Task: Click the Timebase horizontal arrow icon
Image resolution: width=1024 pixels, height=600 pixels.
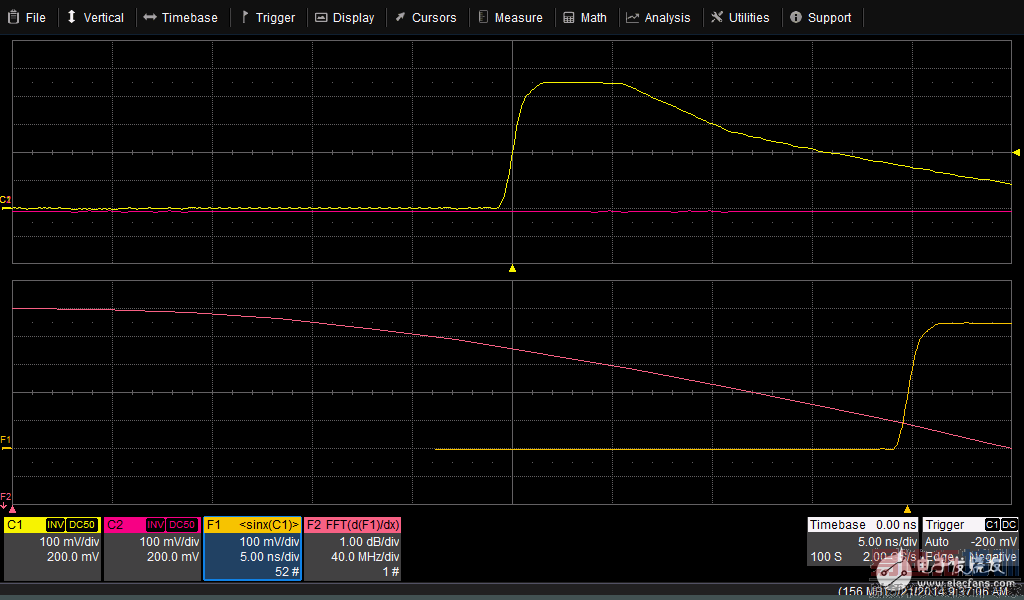Action: pos(150,17)
